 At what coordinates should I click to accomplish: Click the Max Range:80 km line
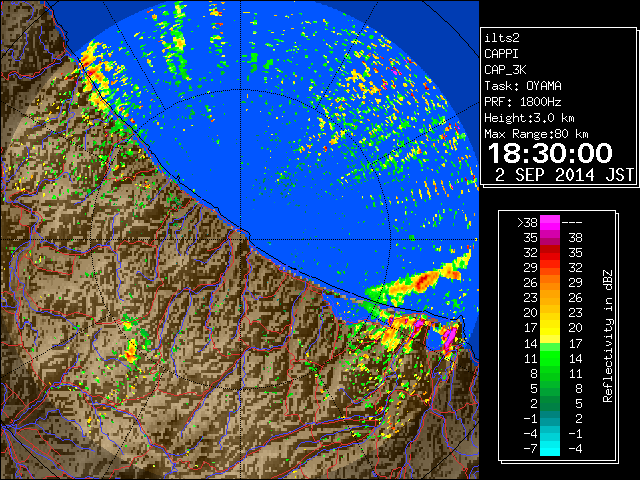click(x=536, y=134)
